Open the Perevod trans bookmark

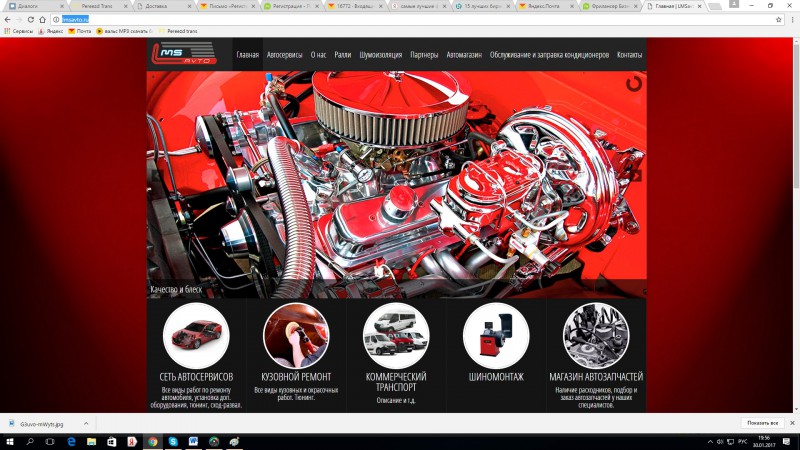pos(178,31)
